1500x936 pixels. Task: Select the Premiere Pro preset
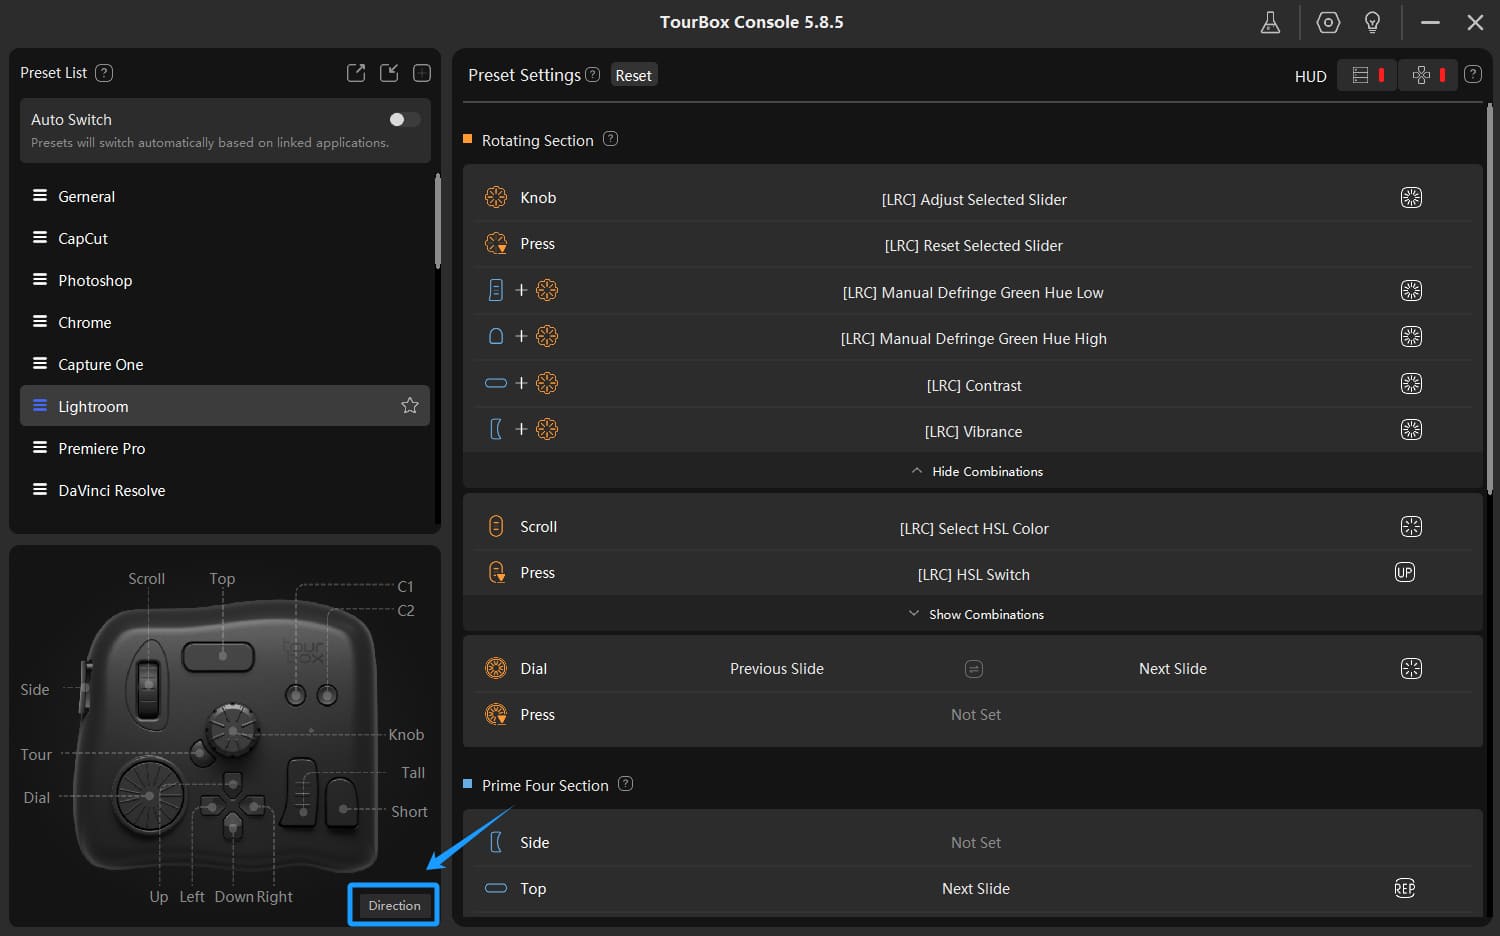[x=225, y=448]
